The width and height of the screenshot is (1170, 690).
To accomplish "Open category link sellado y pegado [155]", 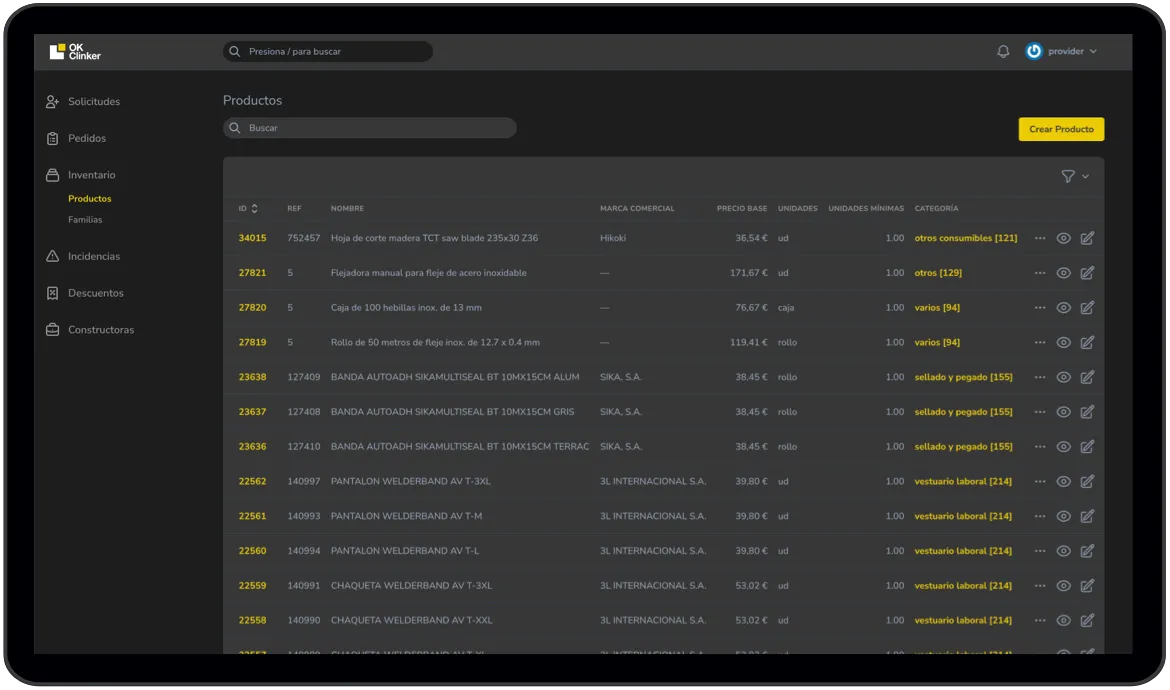I will click(963, 377).
